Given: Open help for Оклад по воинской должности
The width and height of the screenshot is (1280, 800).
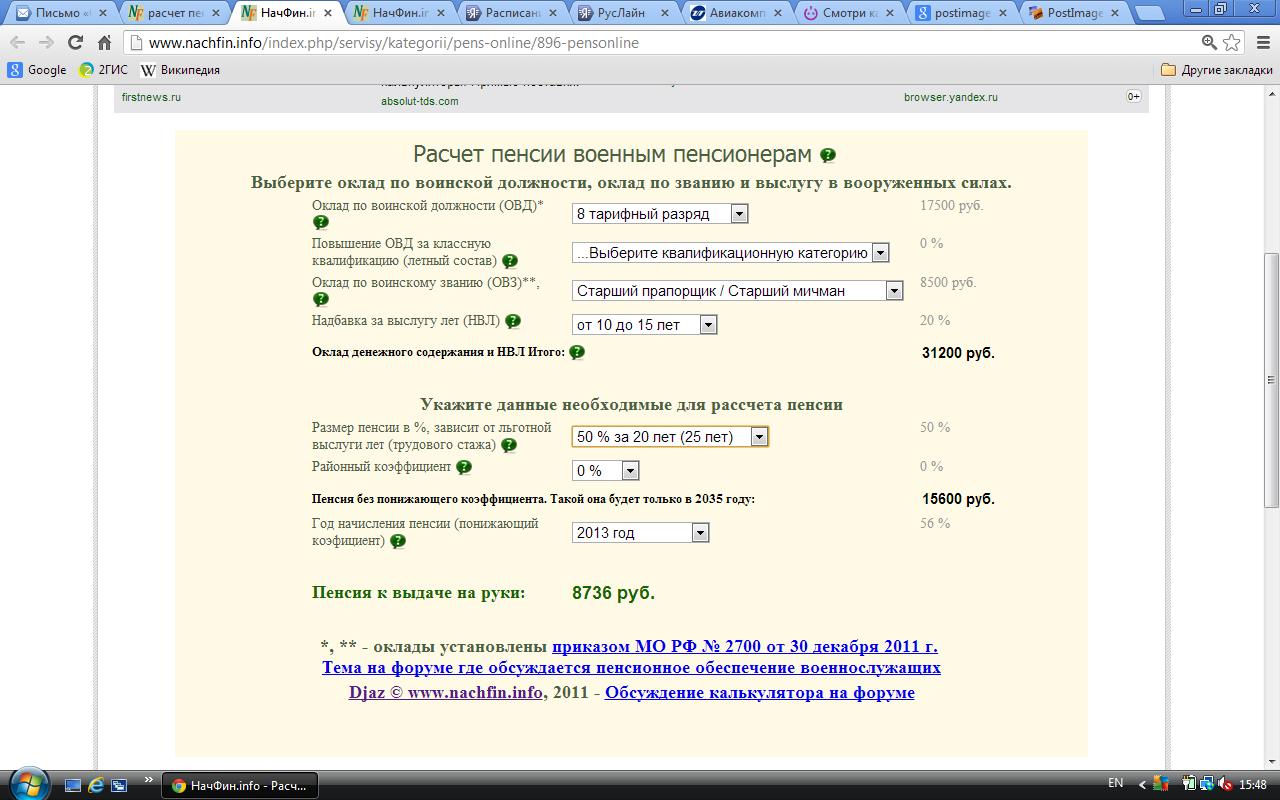Looking at the screenshot, I should click(320, 222).
